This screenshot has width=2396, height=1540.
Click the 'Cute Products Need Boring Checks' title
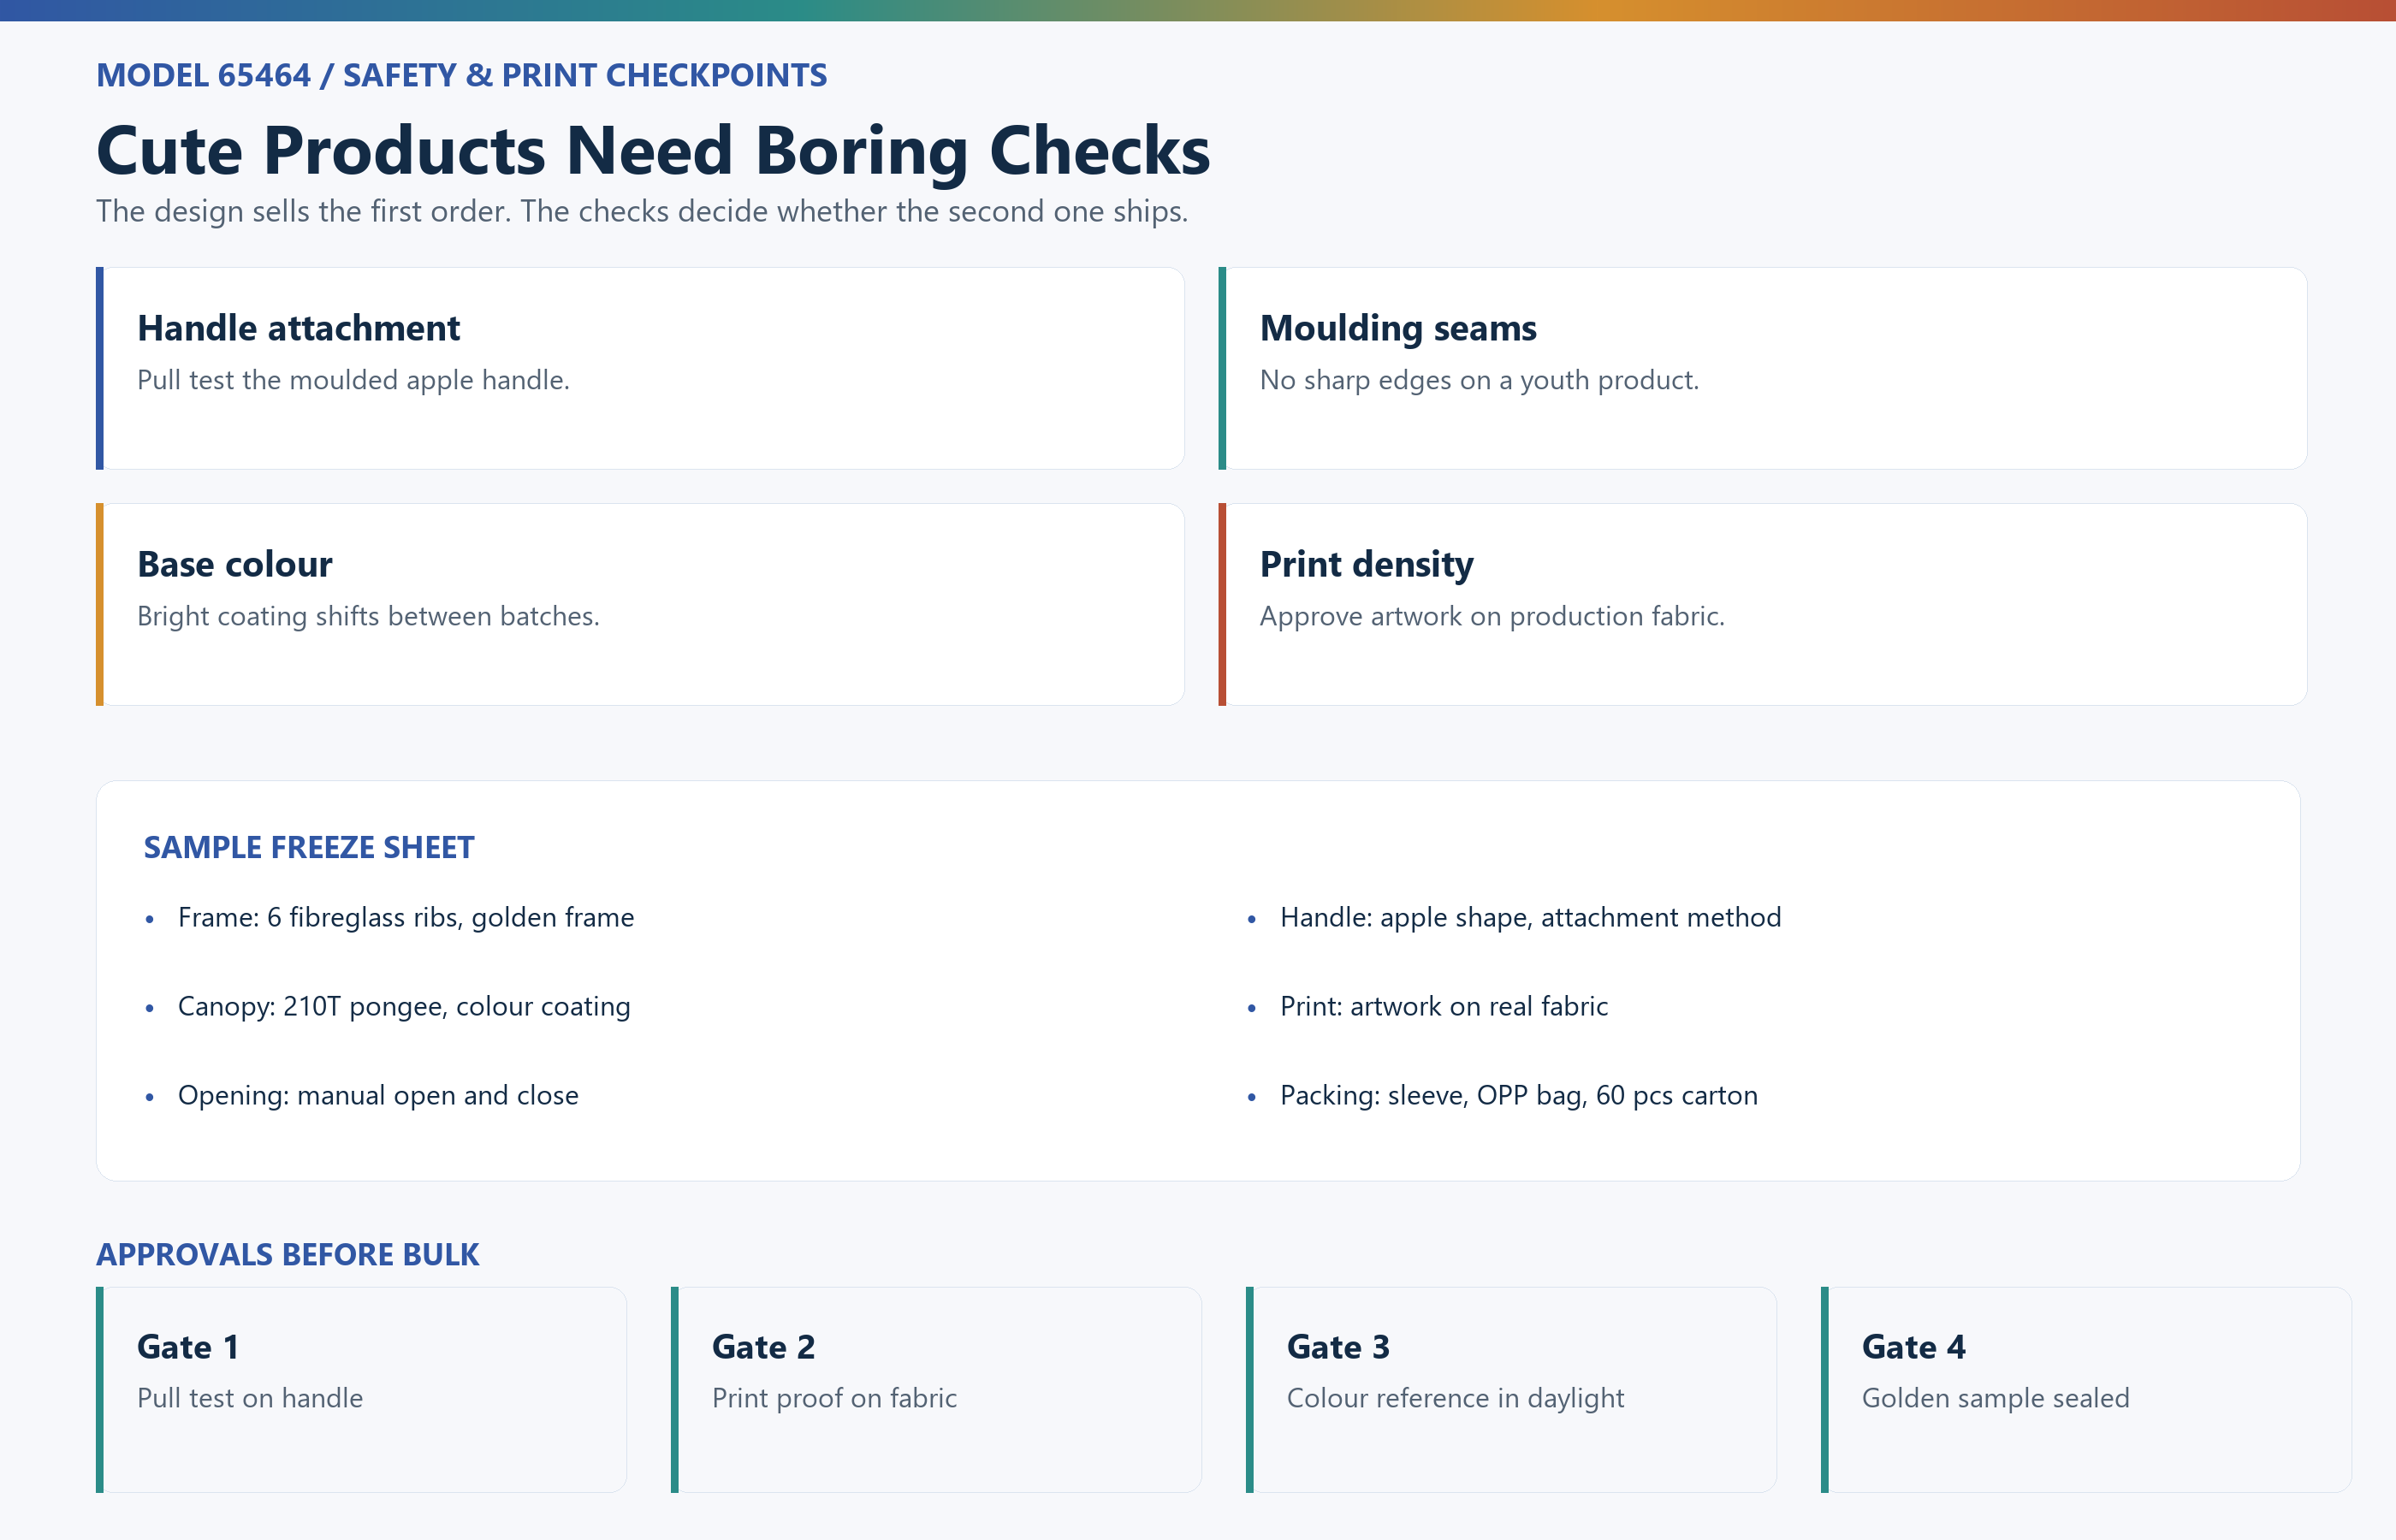tap(653, 151)
